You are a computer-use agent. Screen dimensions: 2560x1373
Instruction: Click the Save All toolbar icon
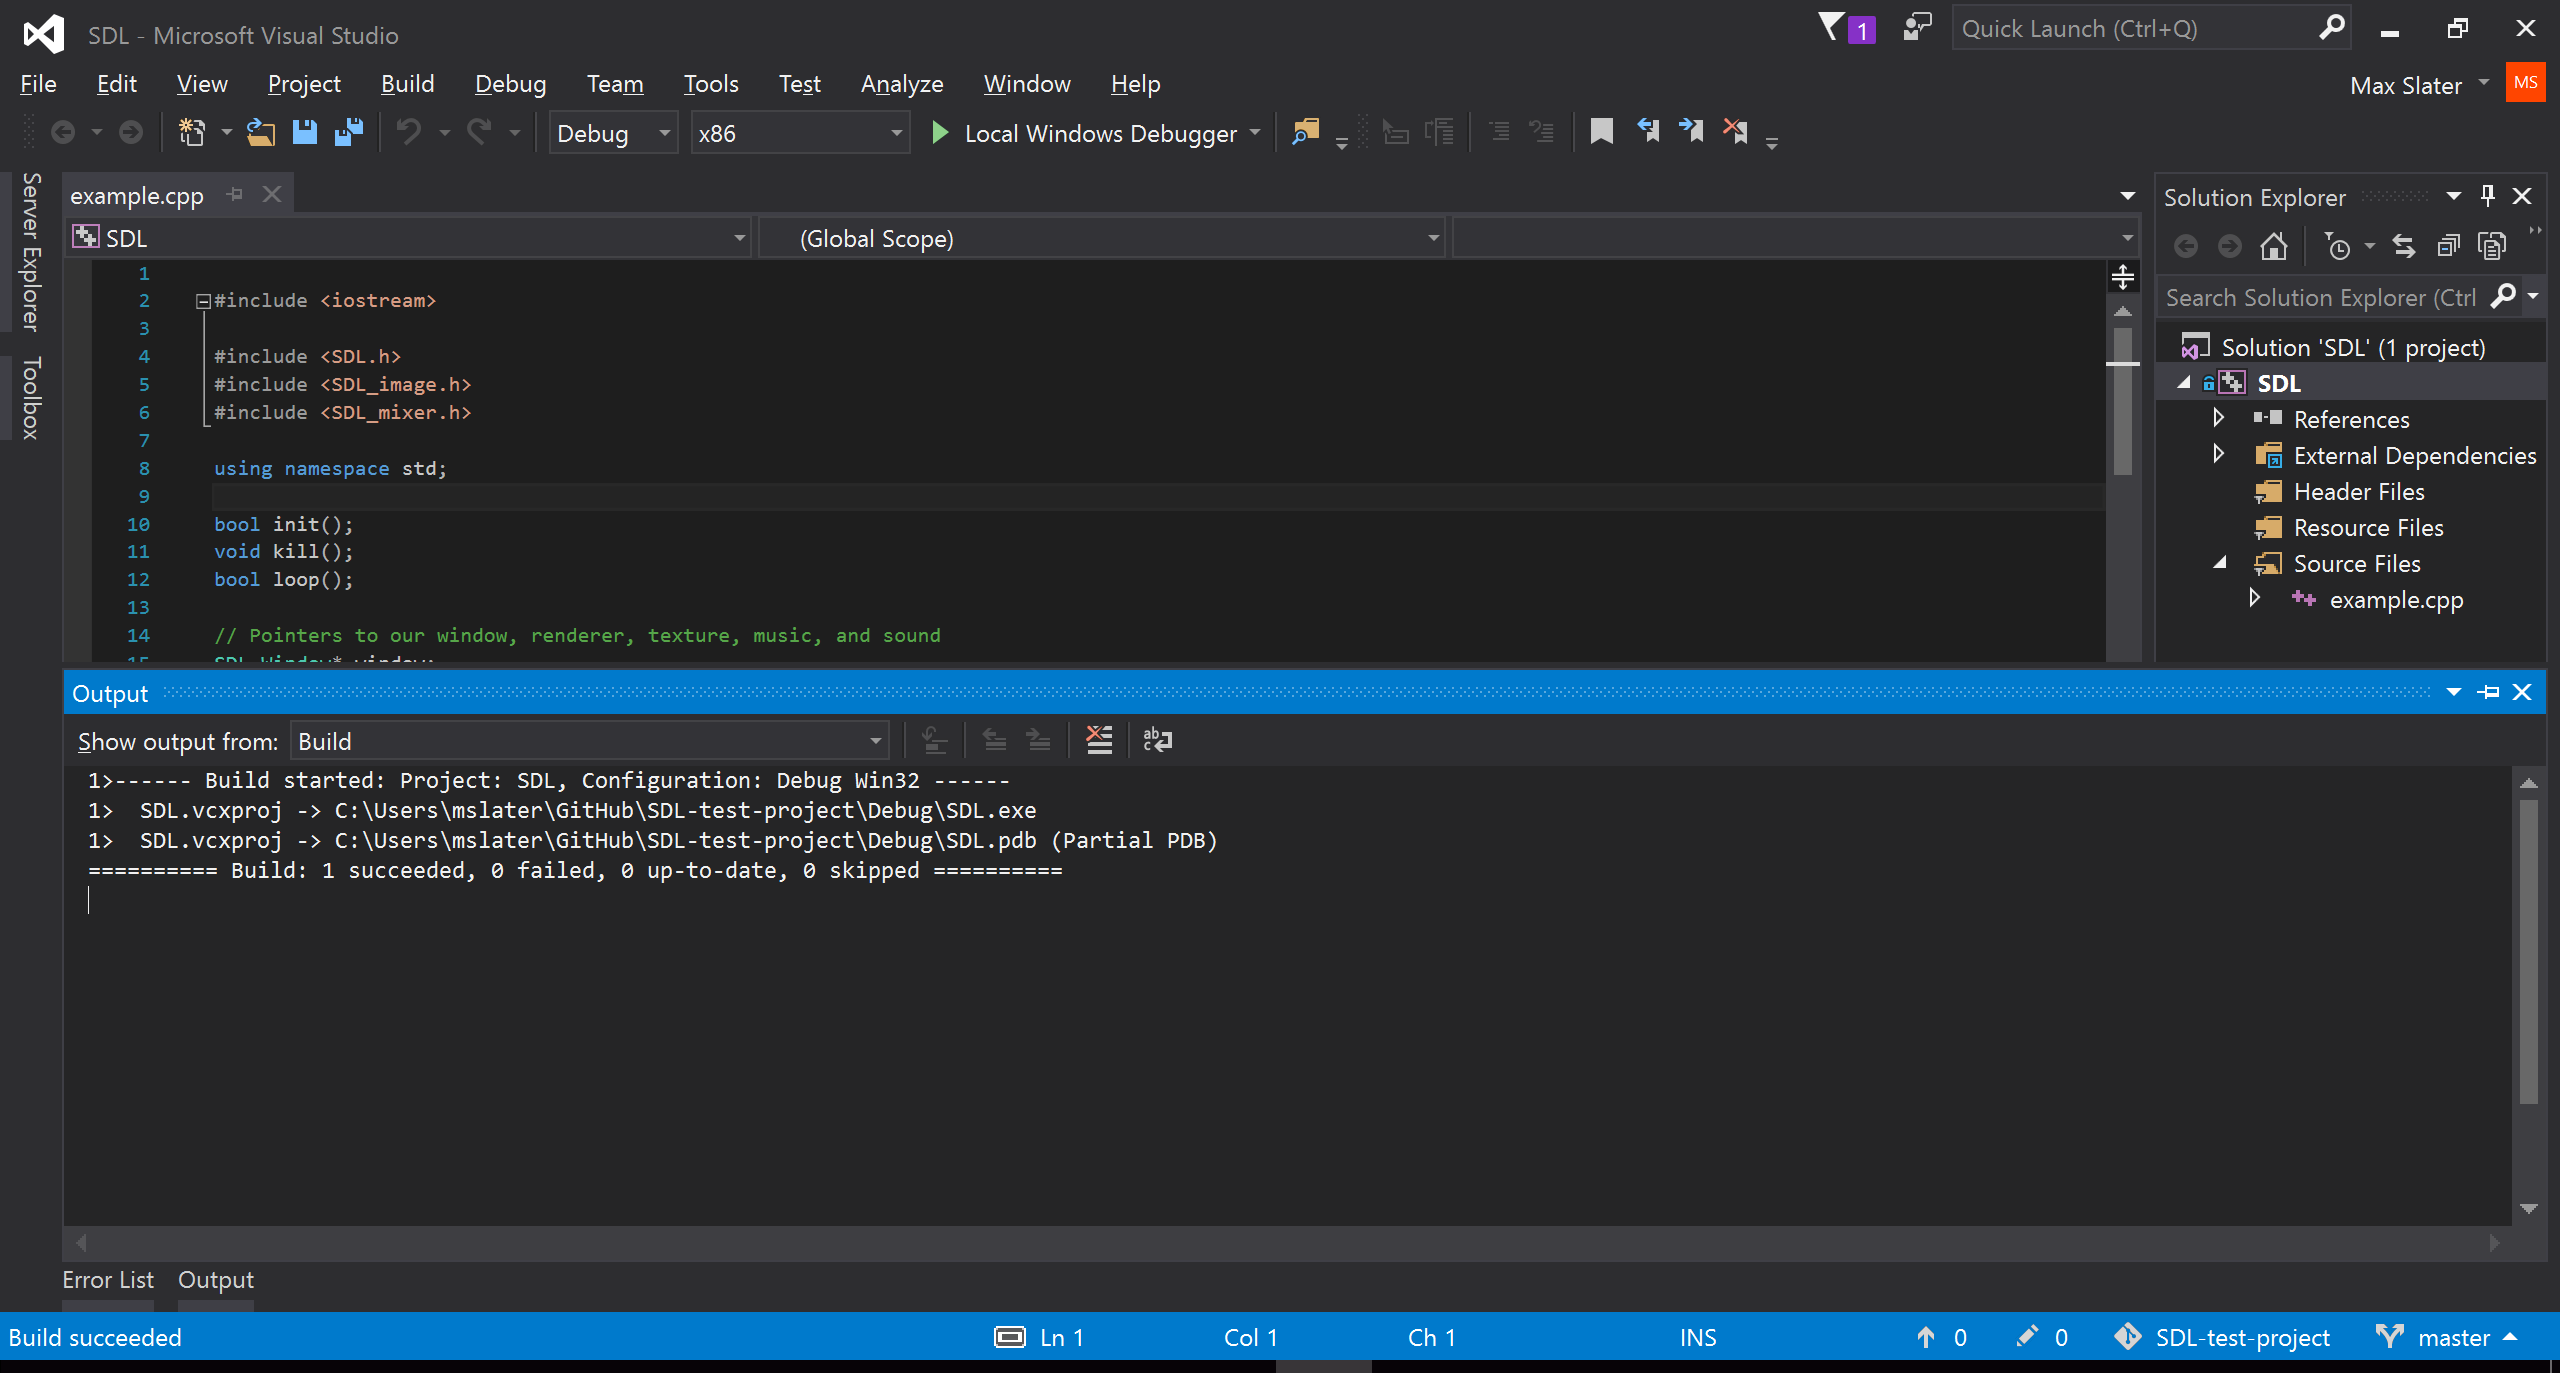pyautogui.click(x=348, y=132)
